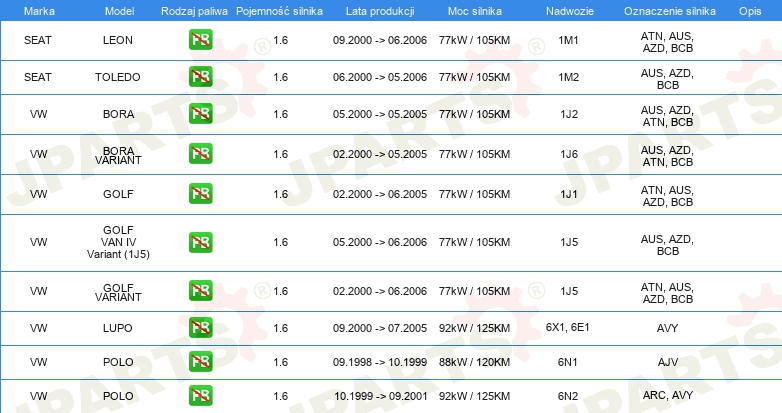This screenshot has height=413, width=782.
Task: Click the 06.2000 -> 05.2006 production dates
Action: click(380, 77)
